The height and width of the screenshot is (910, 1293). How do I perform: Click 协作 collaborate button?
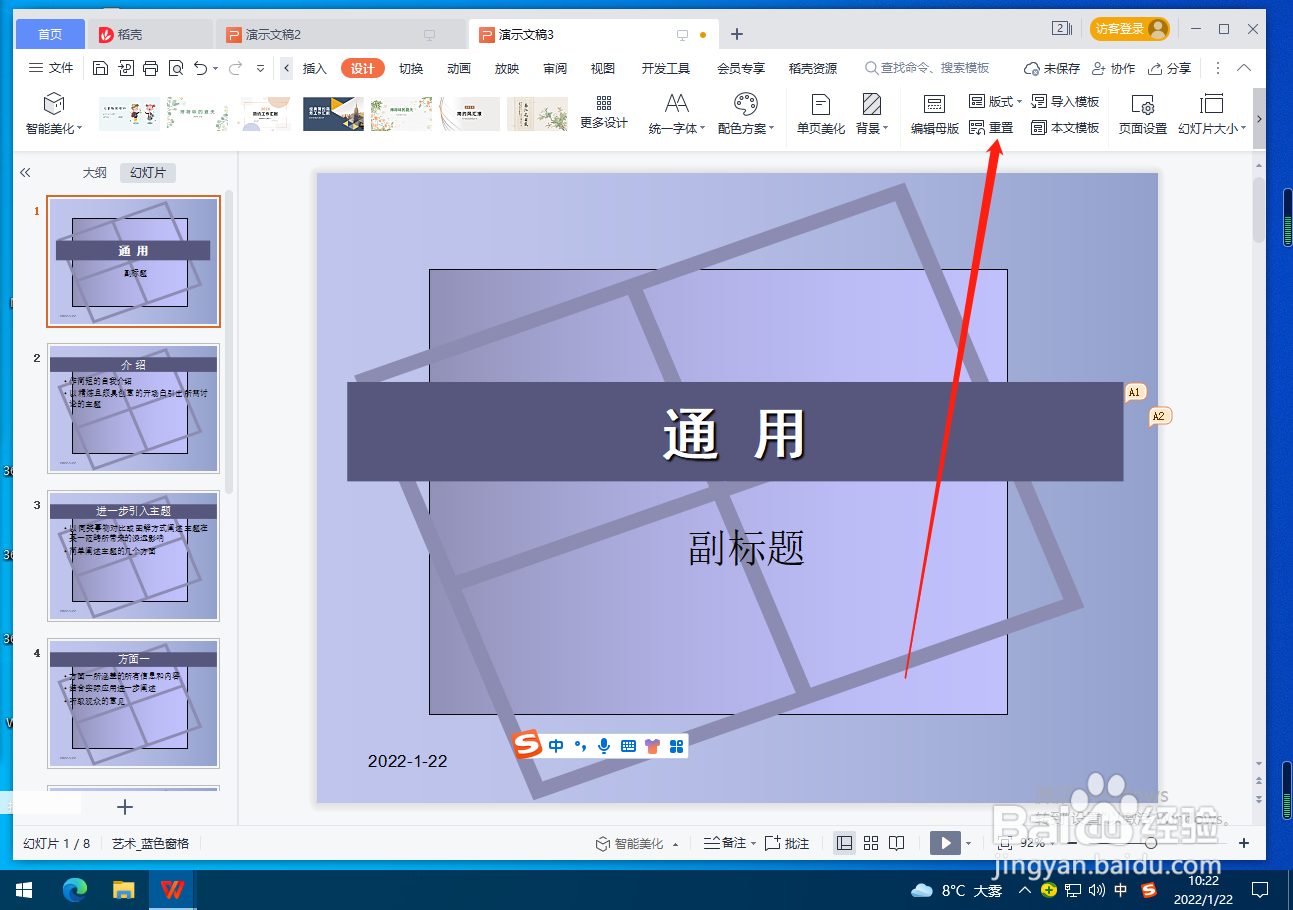[1114, 68]
